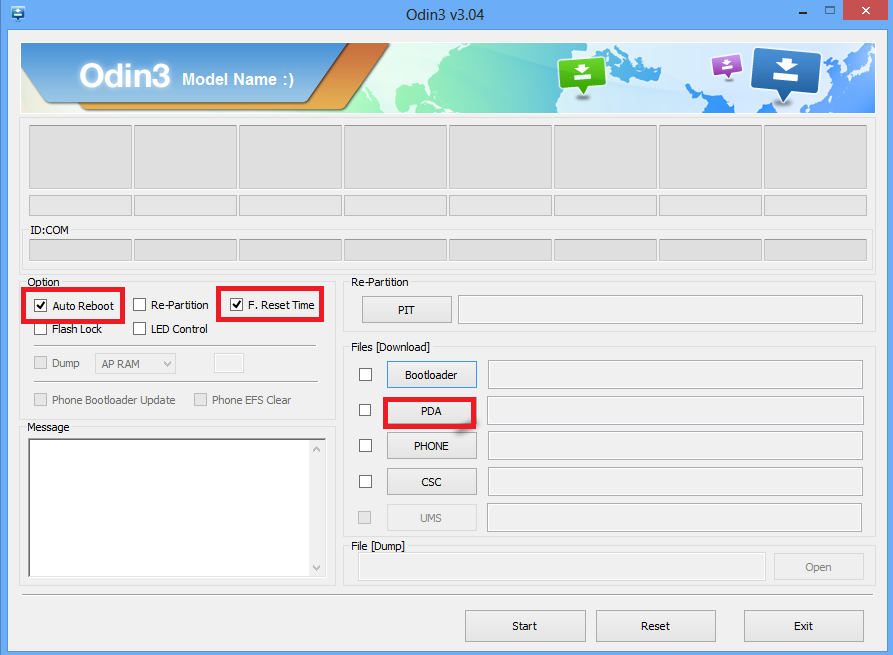Disable the F. Reset Time option
Image resolution: width=893 pixels, height=655 pixels.
236,305
